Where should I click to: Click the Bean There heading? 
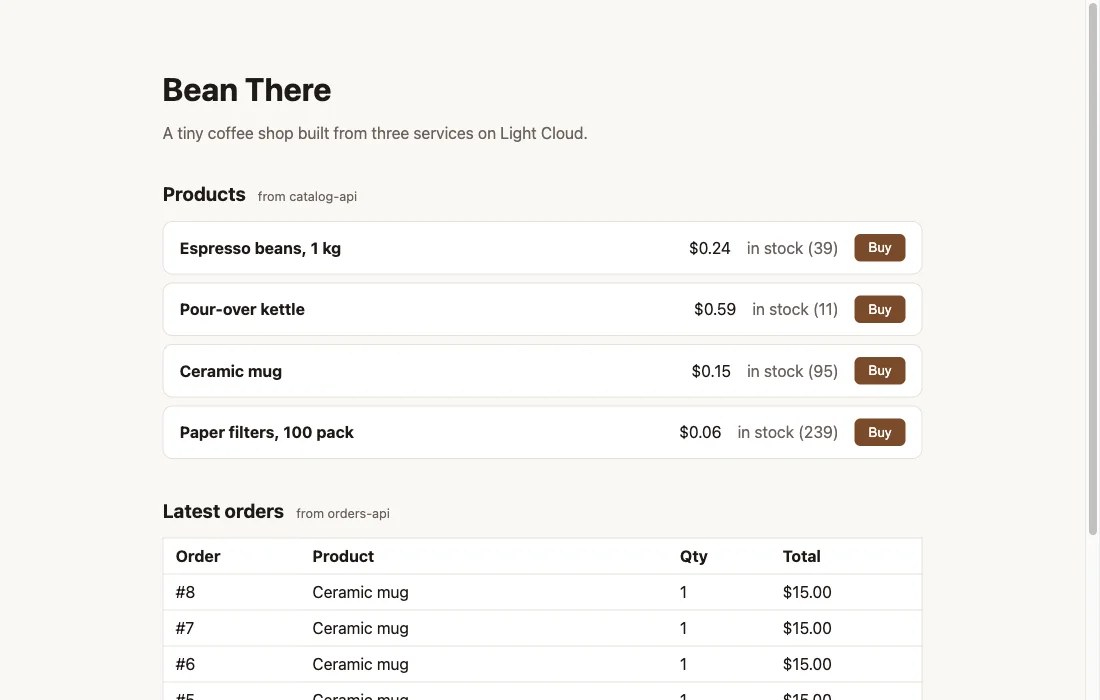coord(247,90)
